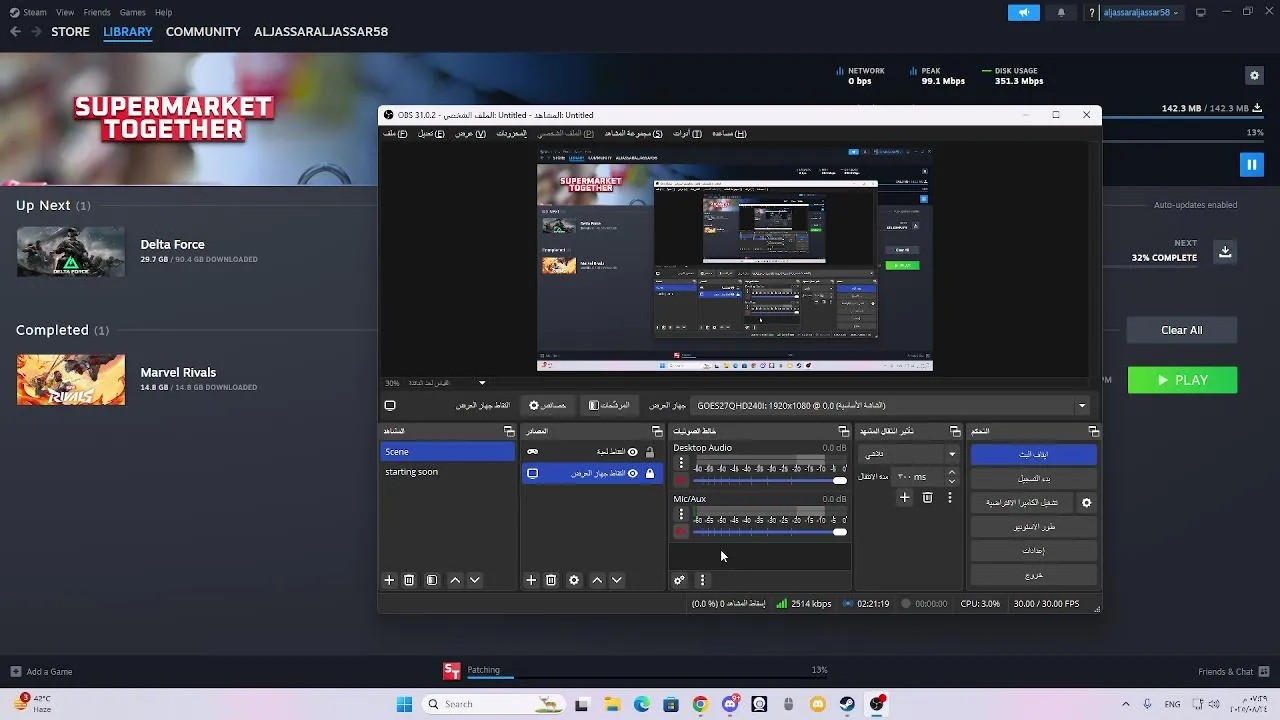Open Steam announcements megaphone button
This screenshot has width=1280, height=720.
click(1023, 12)
